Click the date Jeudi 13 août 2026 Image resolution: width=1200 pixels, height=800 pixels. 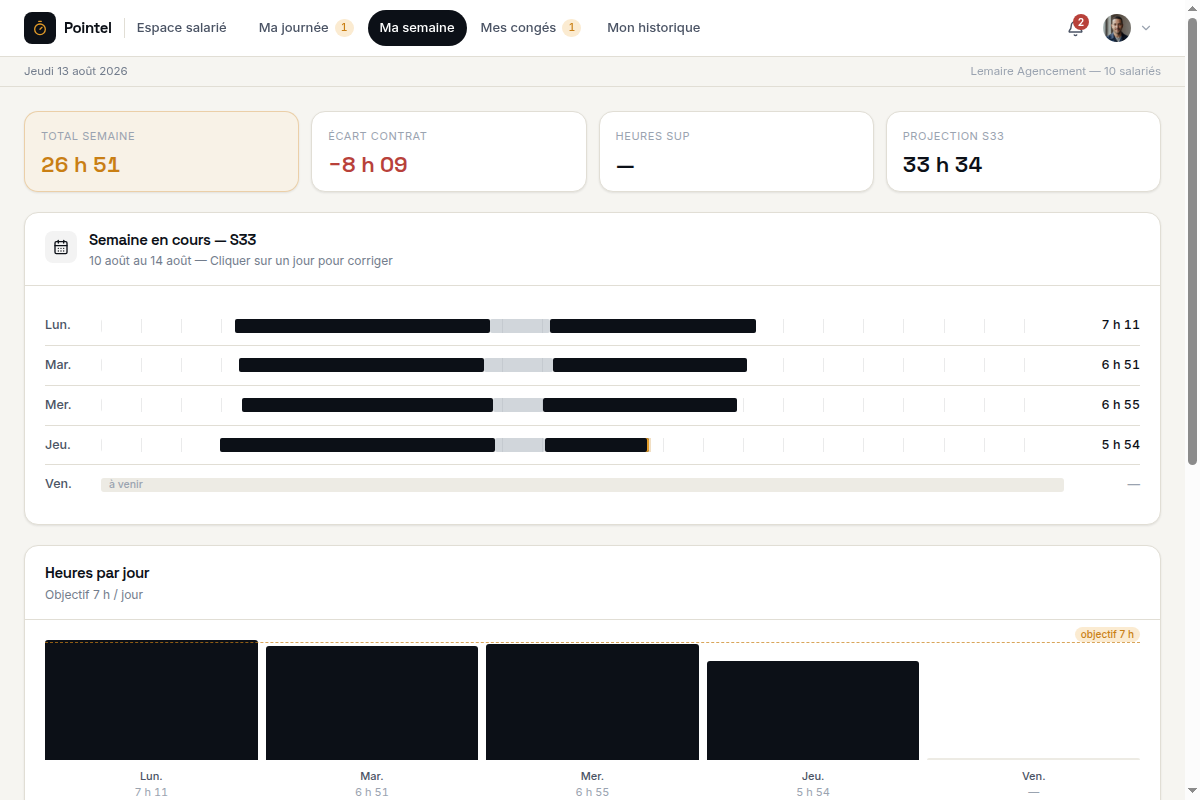tap(76, 71)
